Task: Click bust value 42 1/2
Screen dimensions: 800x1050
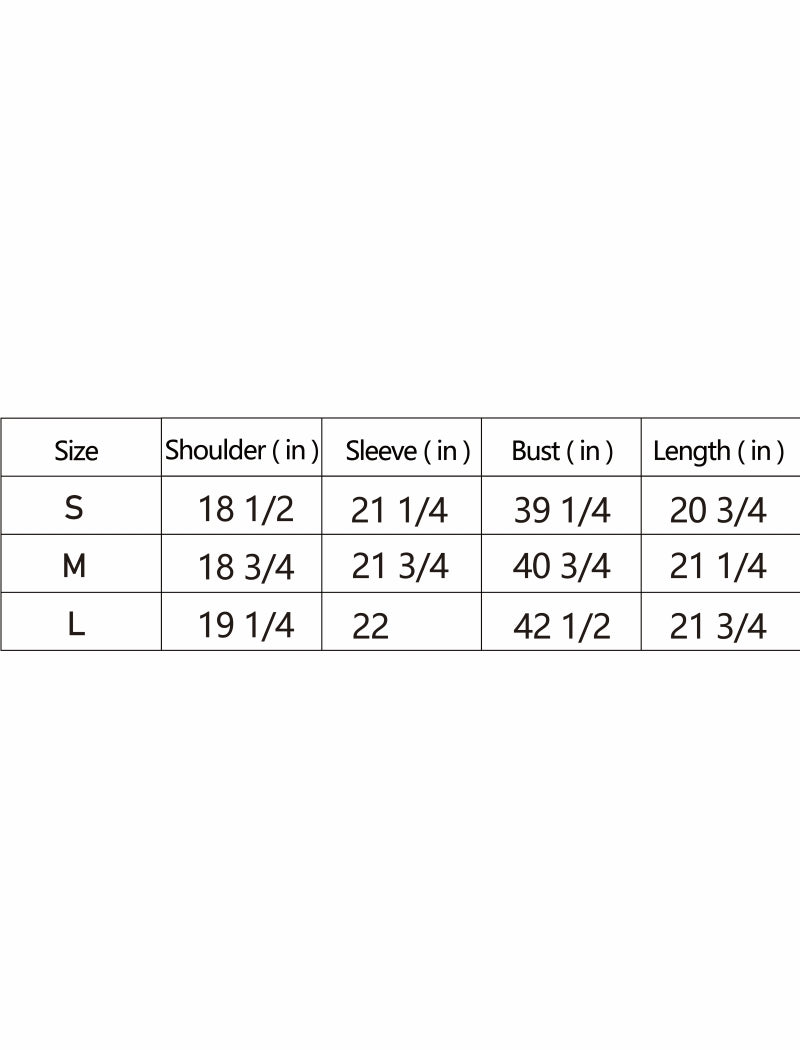Action: pos(561,626)
